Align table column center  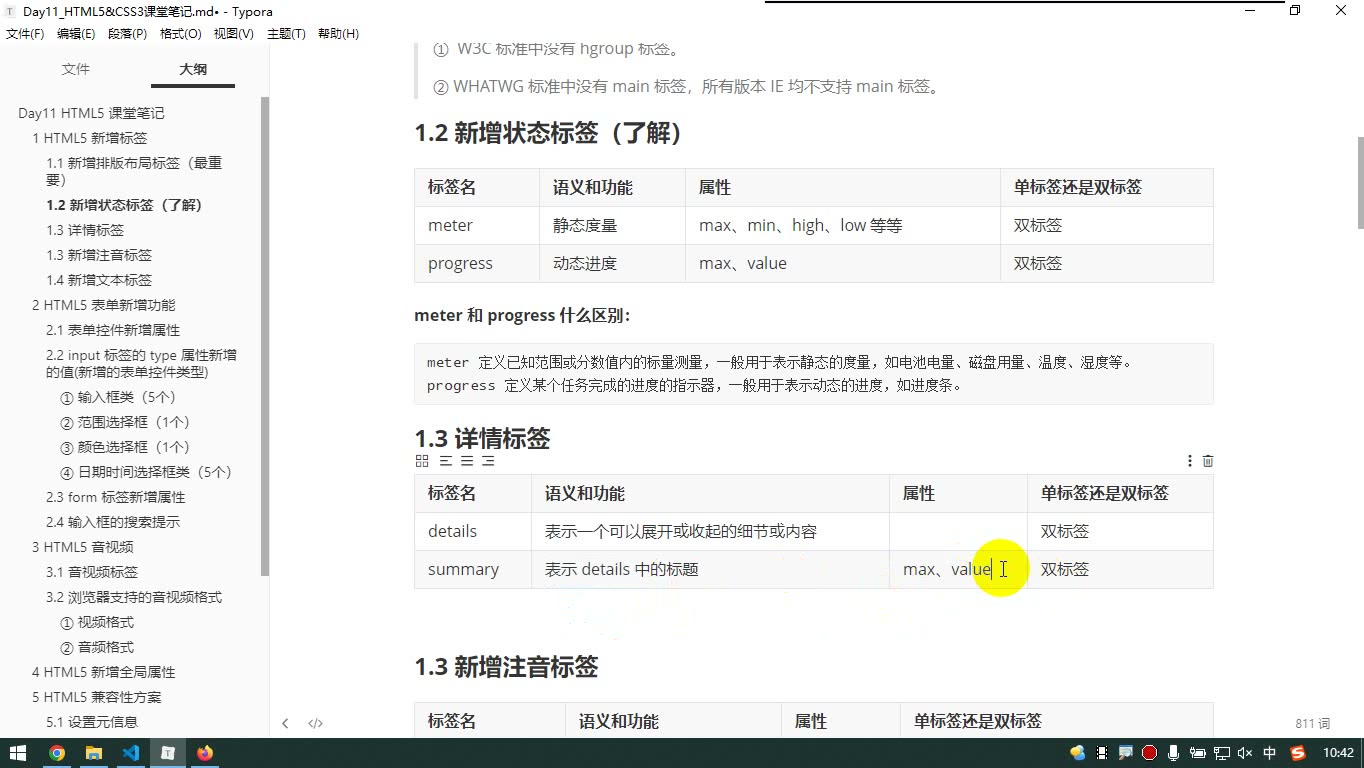467,461
